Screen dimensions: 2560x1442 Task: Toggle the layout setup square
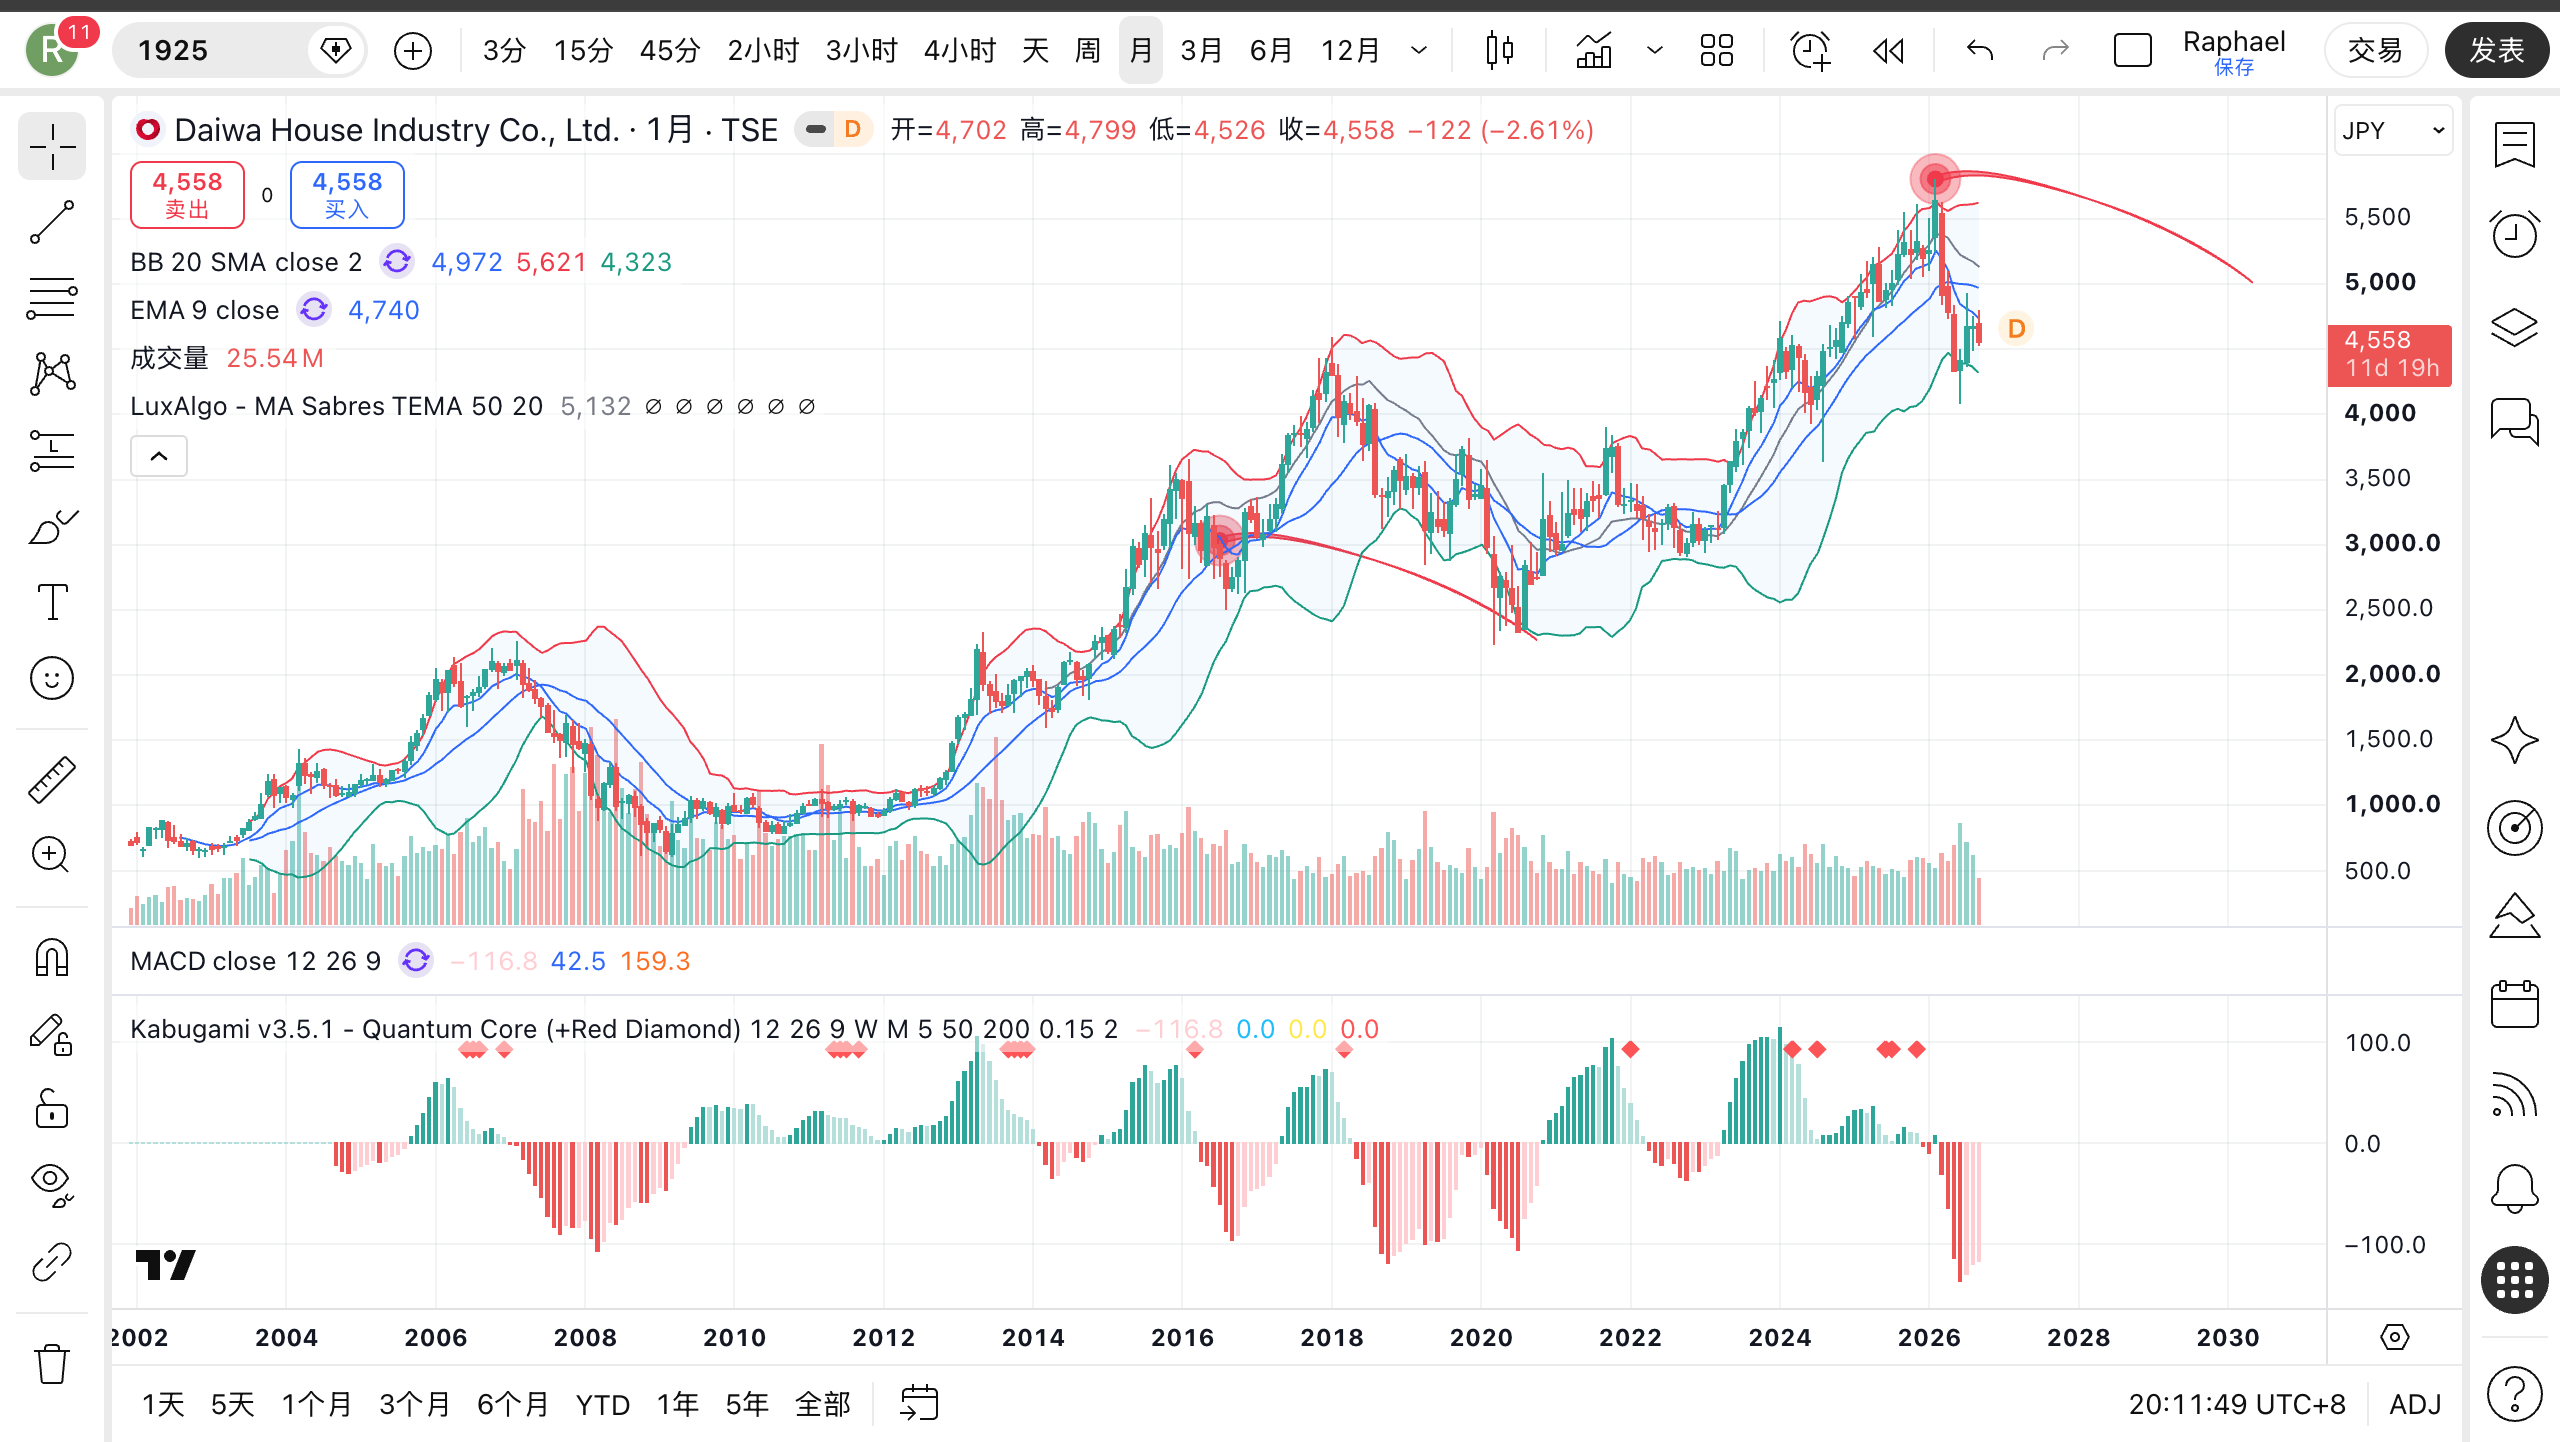coord(2132,50)
